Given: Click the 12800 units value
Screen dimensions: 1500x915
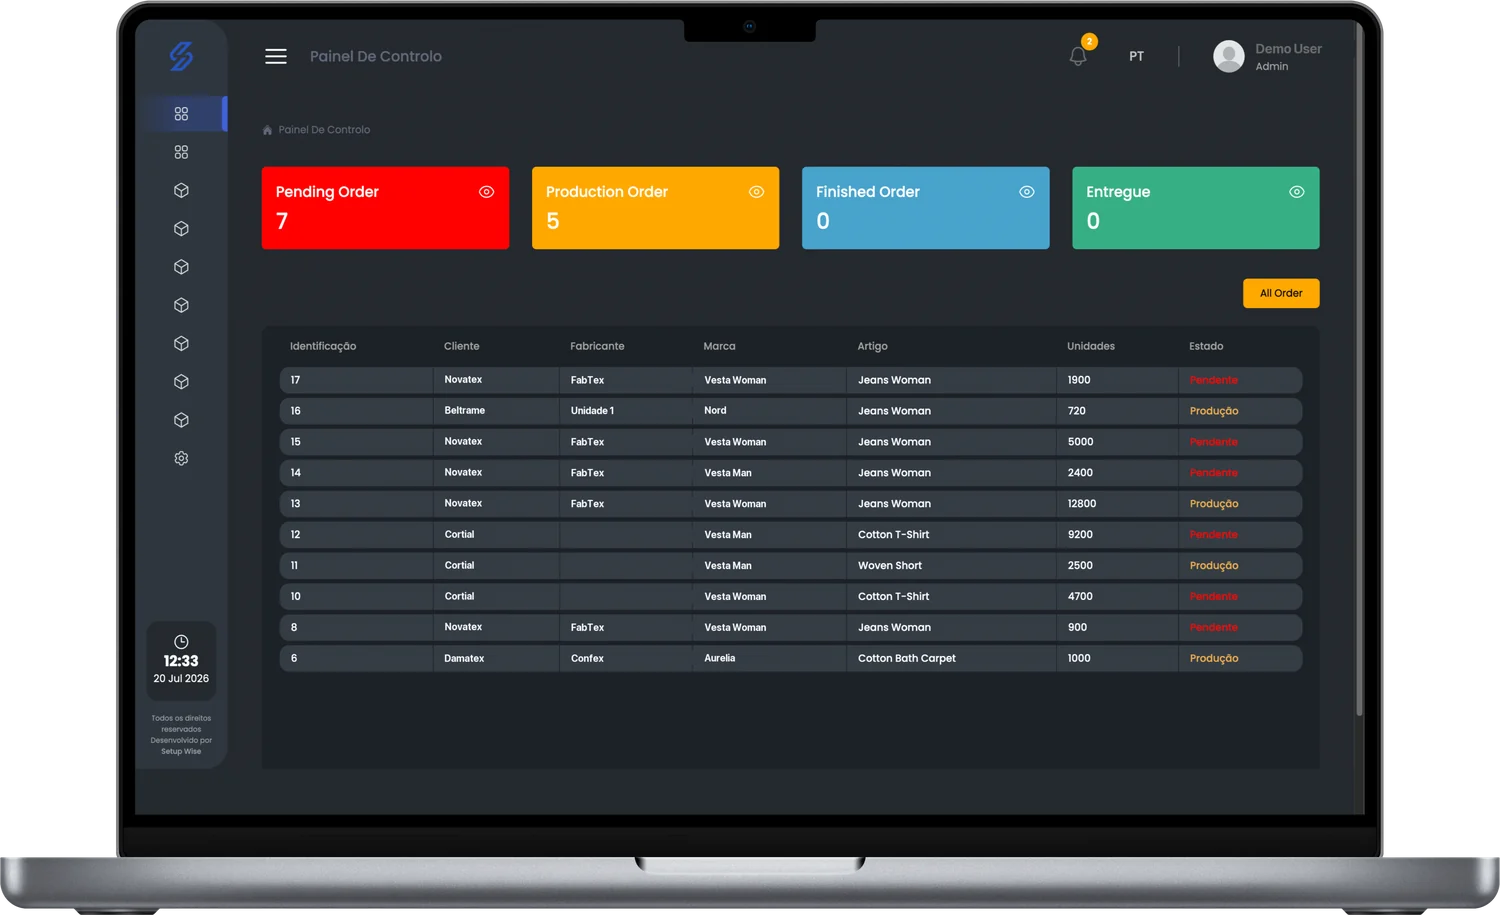Looking at the screenshot, I should tap(1082, 504).
